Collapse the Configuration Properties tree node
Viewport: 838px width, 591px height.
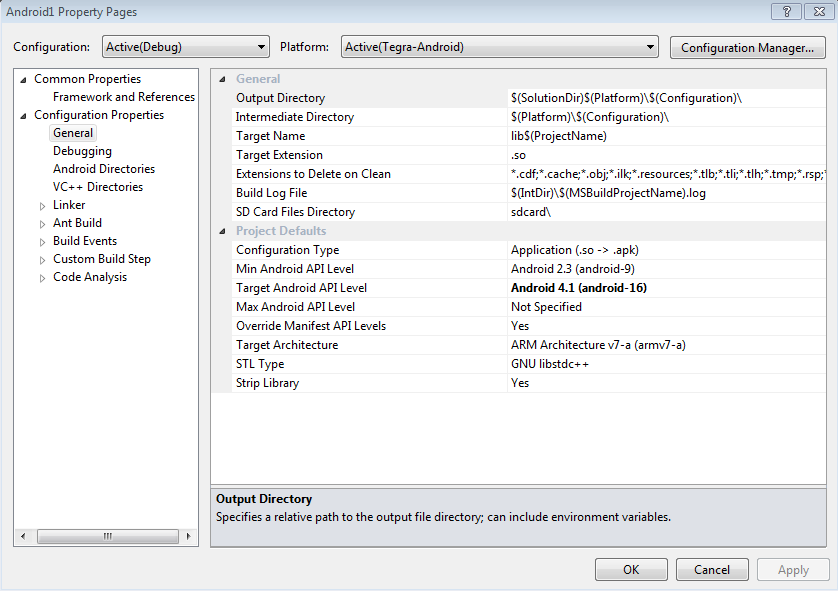click(23, 116)
